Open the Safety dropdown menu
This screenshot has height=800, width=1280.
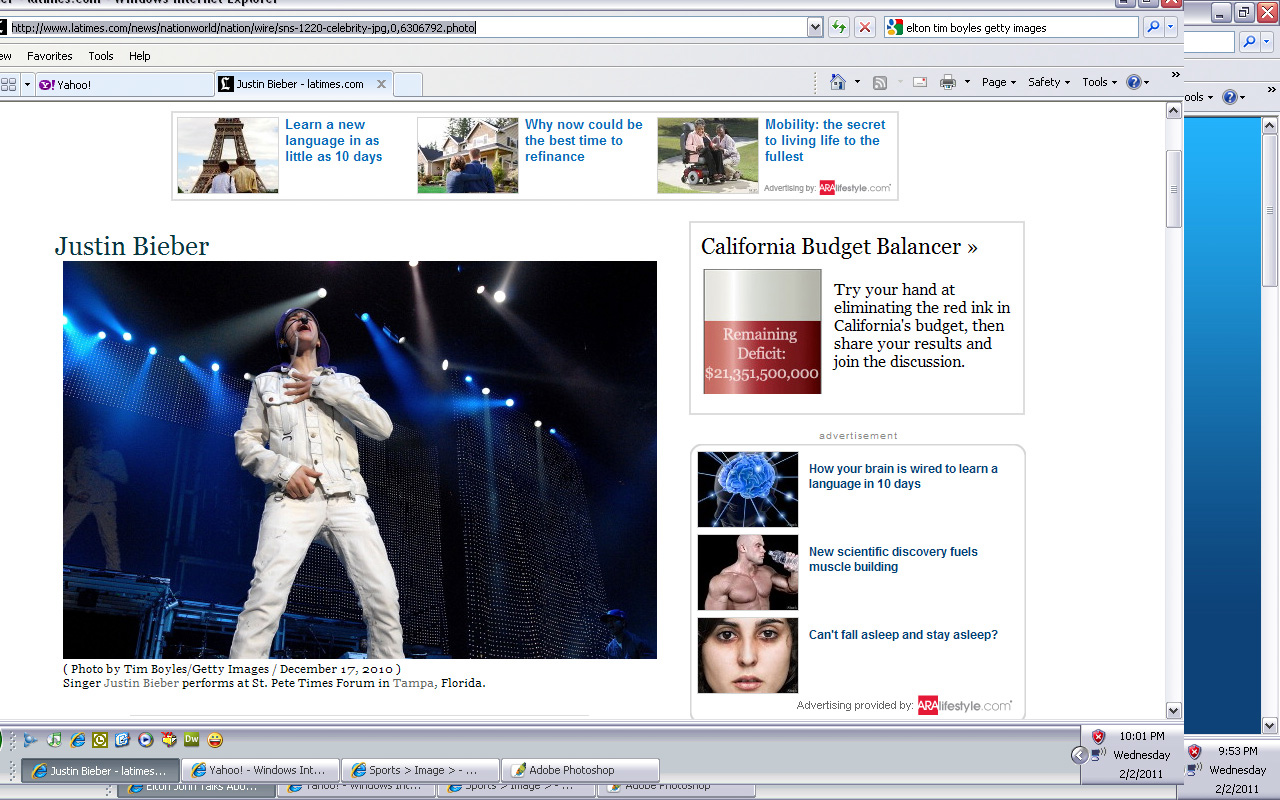(1049, 82)
